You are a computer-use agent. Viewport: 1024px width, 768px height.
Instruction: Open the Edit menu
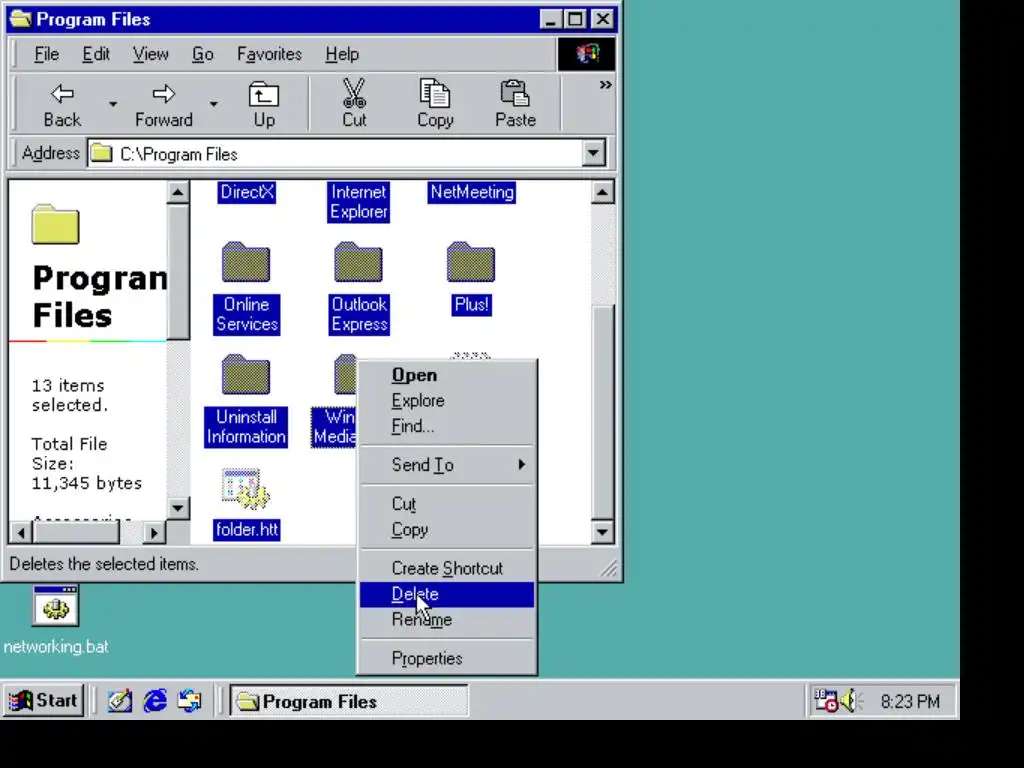95,54
